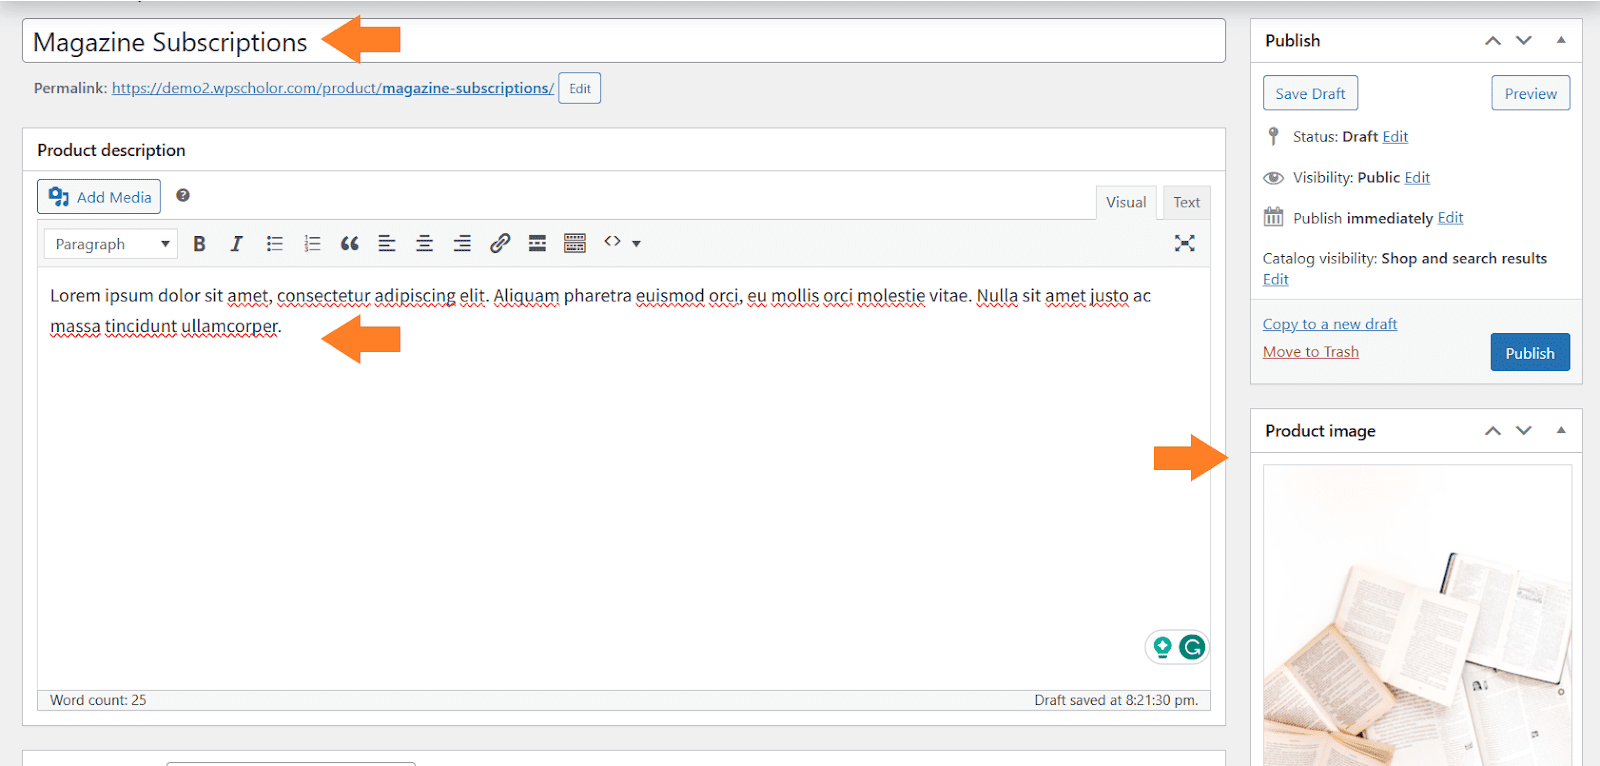Publish the product
1600x766 pixels.
pyautogui.click(x=1530, y=352)
